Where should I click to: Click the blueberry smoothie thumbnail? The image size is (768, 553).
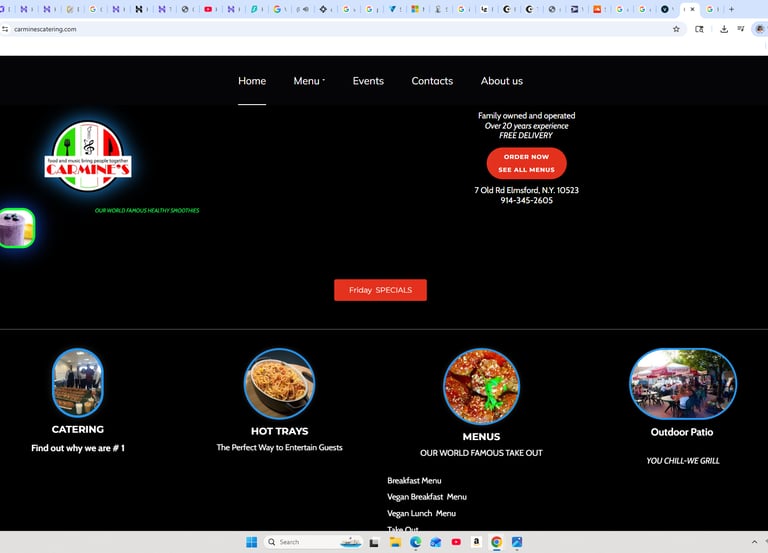(17, 228)
